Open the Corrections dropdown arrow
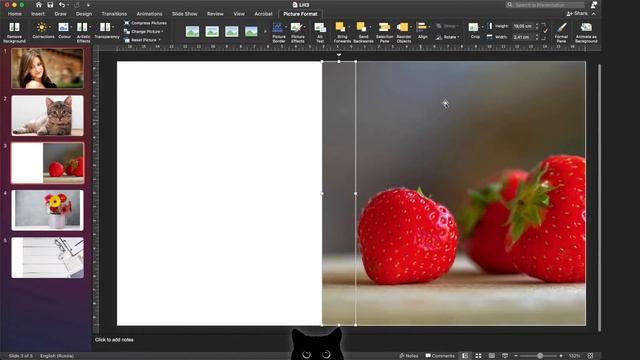The image size is (640, 360). tap(49, 27)
